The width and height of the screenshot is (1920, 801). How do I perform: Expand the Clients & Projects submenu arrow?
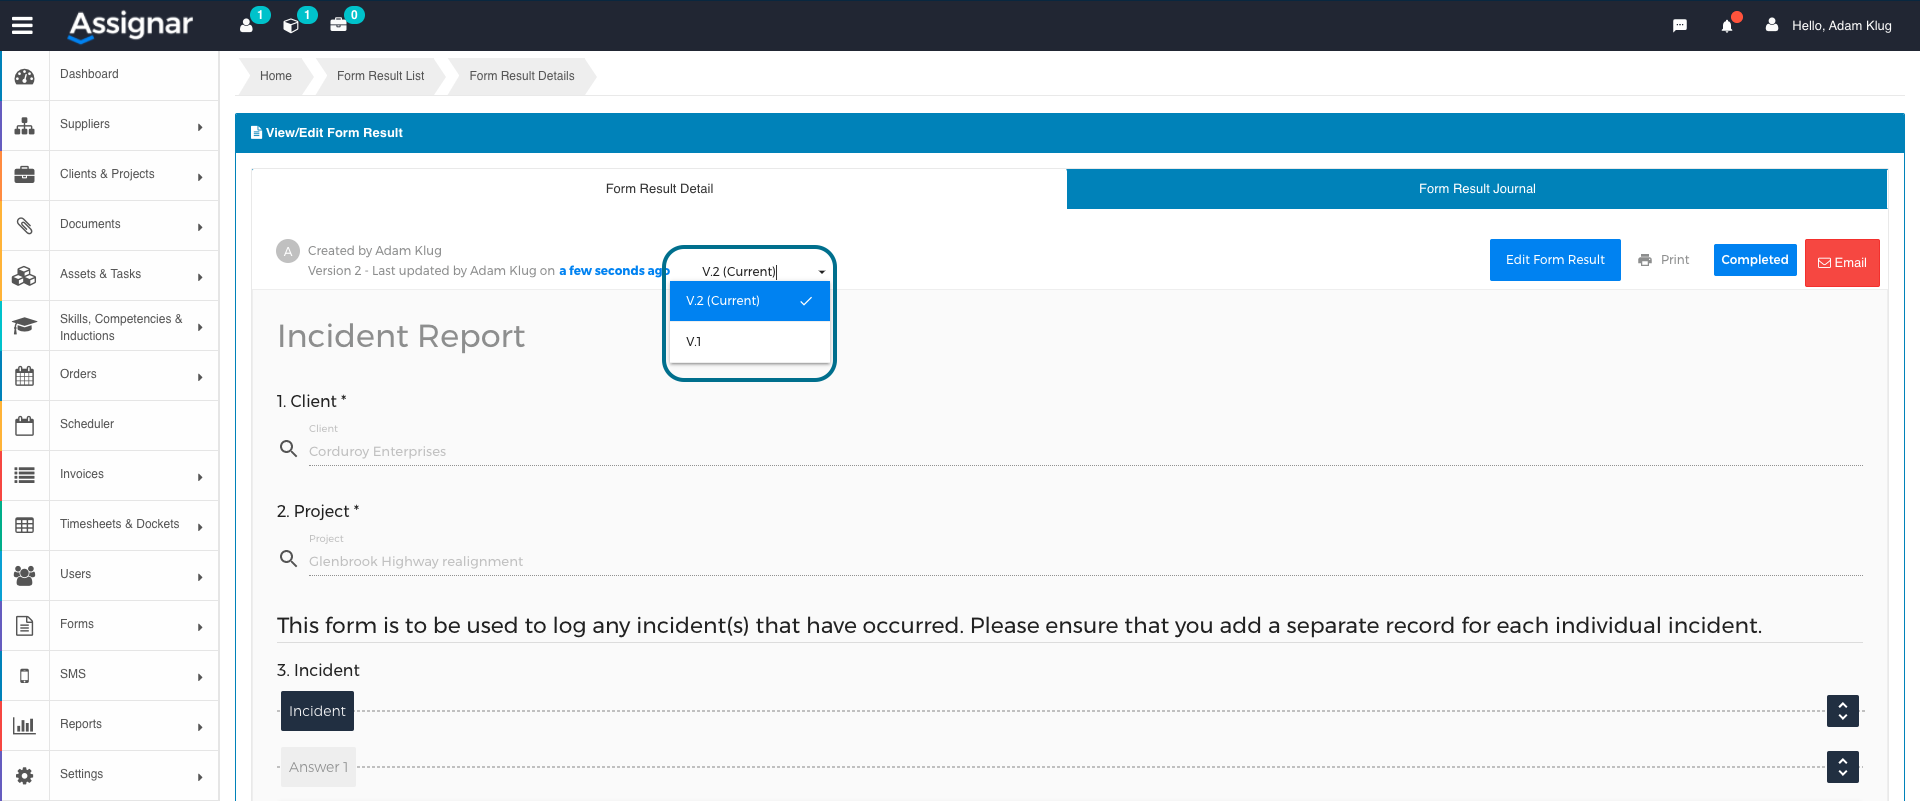pyautogui.click(x=200, y=177)
